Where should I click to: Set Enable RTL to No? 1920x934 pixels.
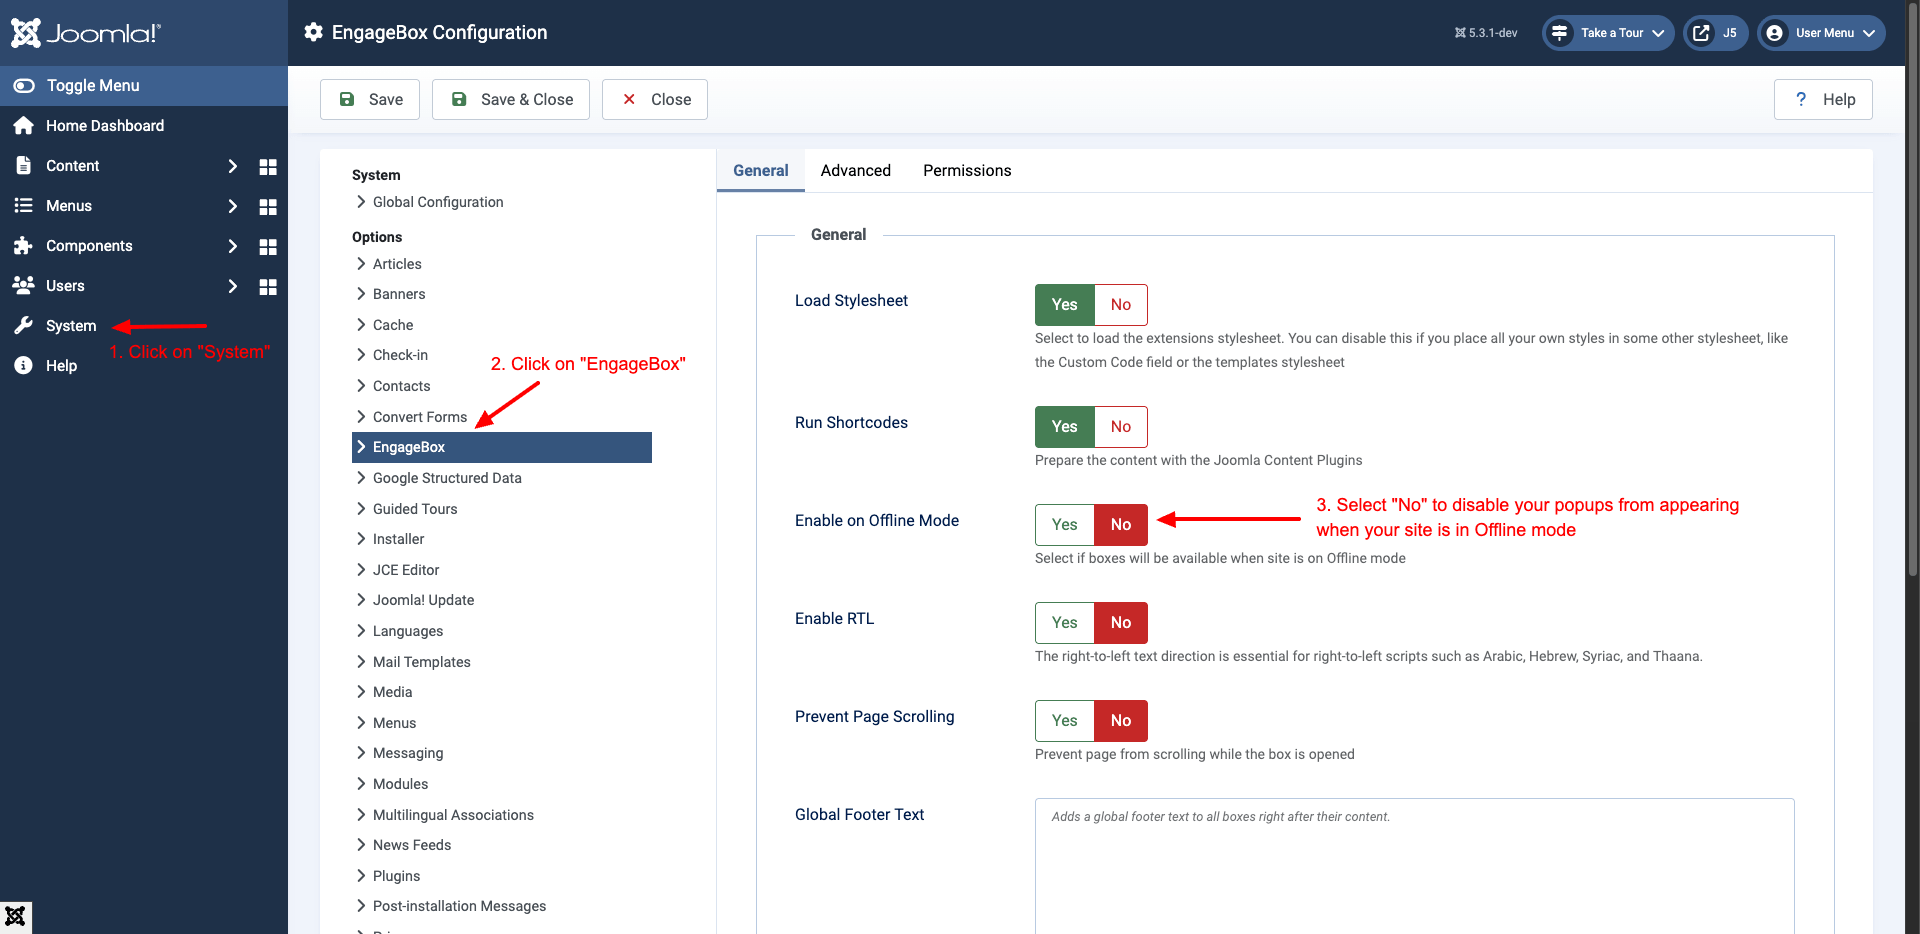click(1121, 623)
